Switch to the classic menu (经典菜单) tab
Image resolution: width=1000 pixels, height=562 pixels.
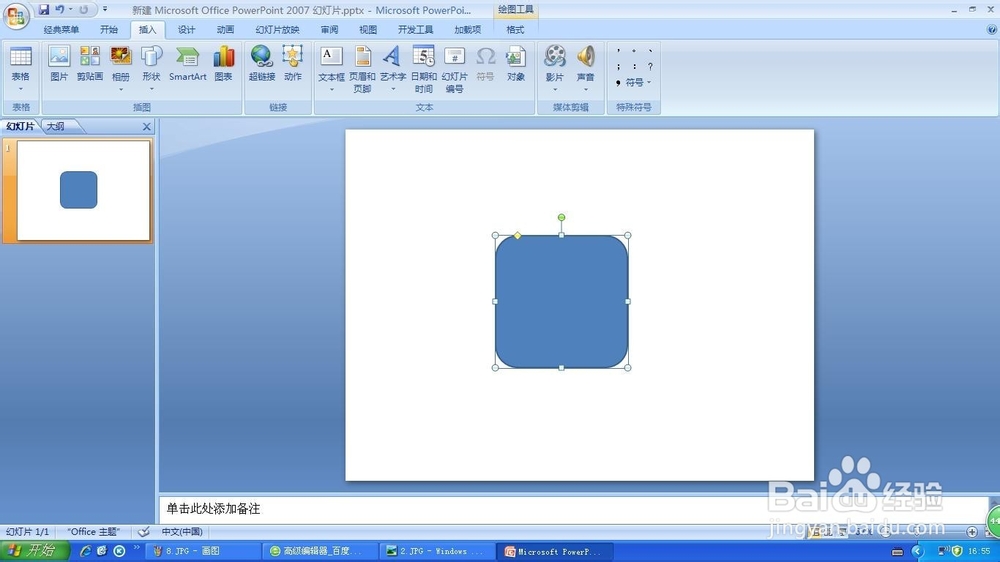[61, 30]
